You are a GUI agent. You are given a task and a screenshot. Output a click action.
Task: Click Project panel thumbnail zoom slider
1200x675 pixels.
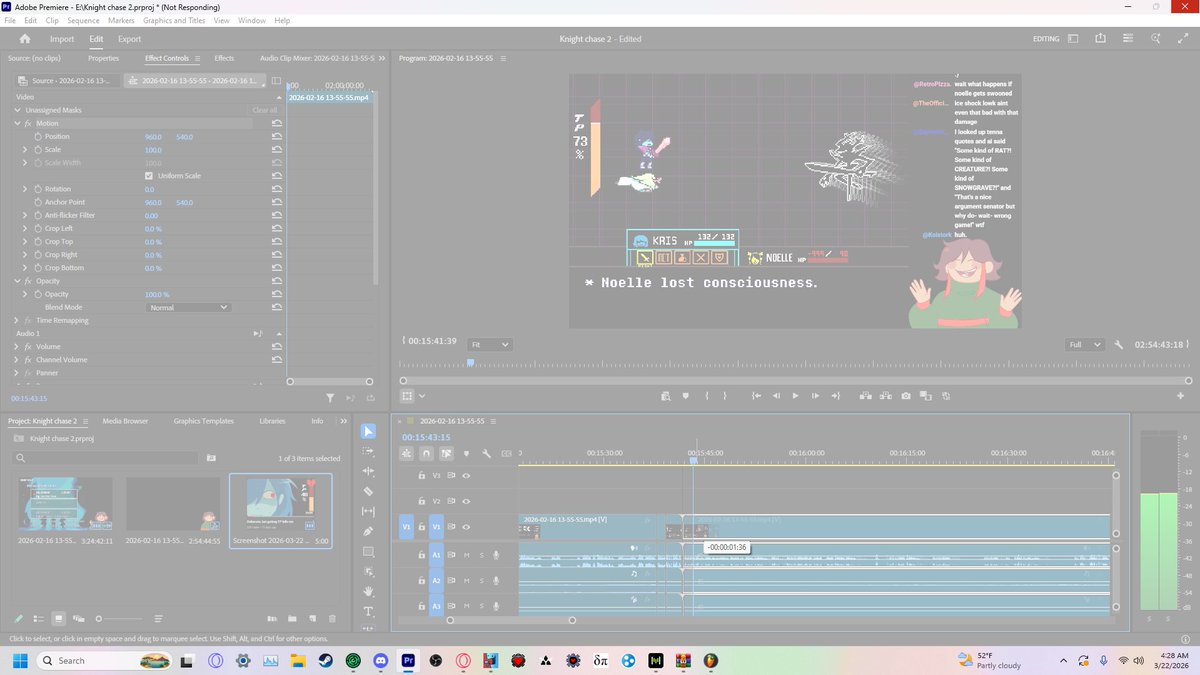point(99,619)
